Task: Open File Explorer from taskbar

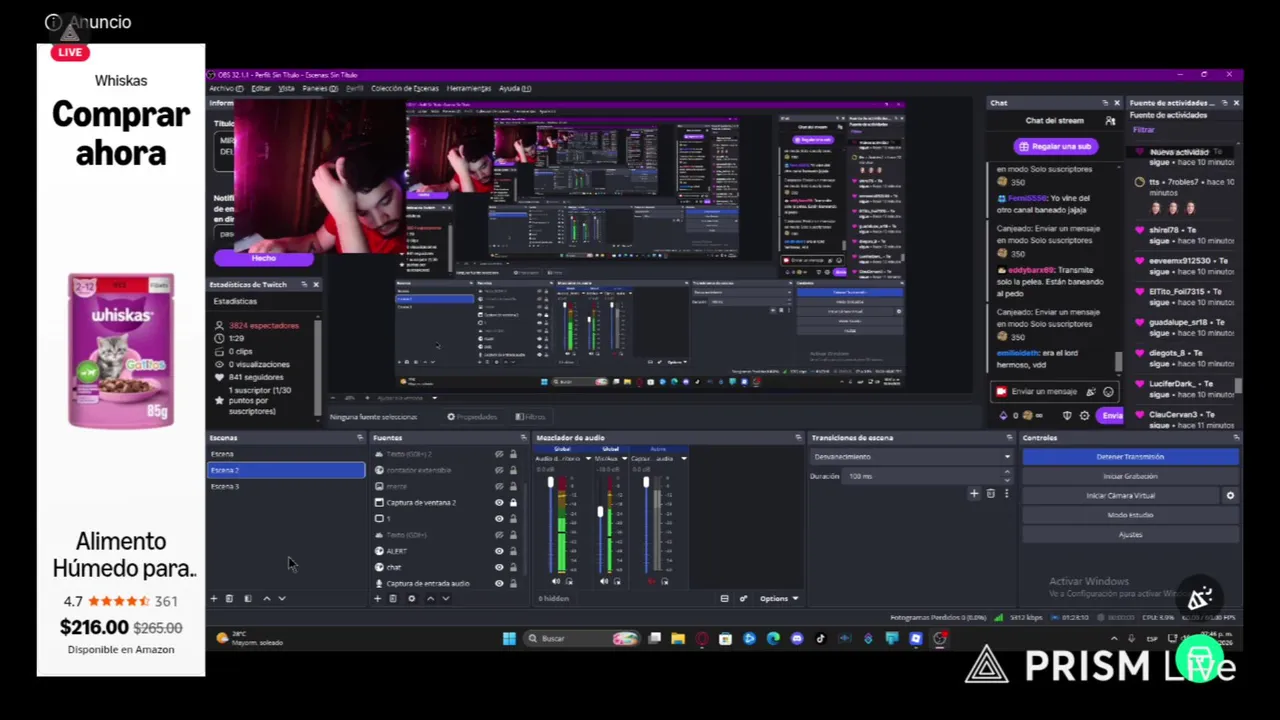Action: [x=678, y=638]
